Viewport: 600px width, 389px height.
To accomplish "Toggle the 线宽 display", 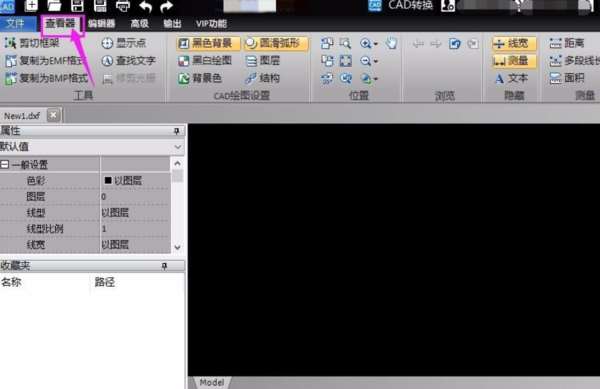I will (514, 43).
